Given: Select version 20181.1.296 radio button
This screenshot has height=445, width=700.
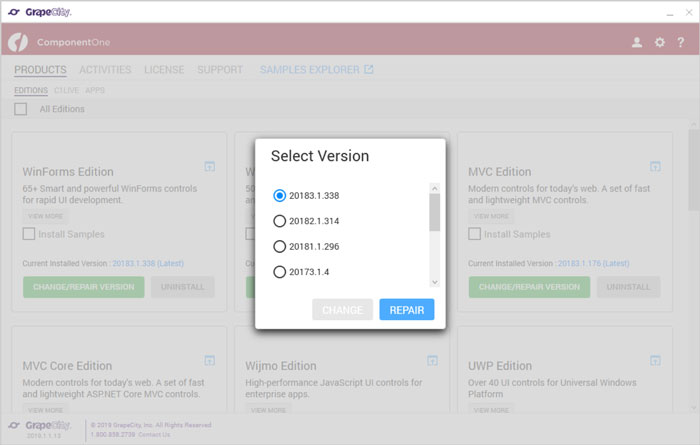Looking at the screenshot, I should (279, 246).
